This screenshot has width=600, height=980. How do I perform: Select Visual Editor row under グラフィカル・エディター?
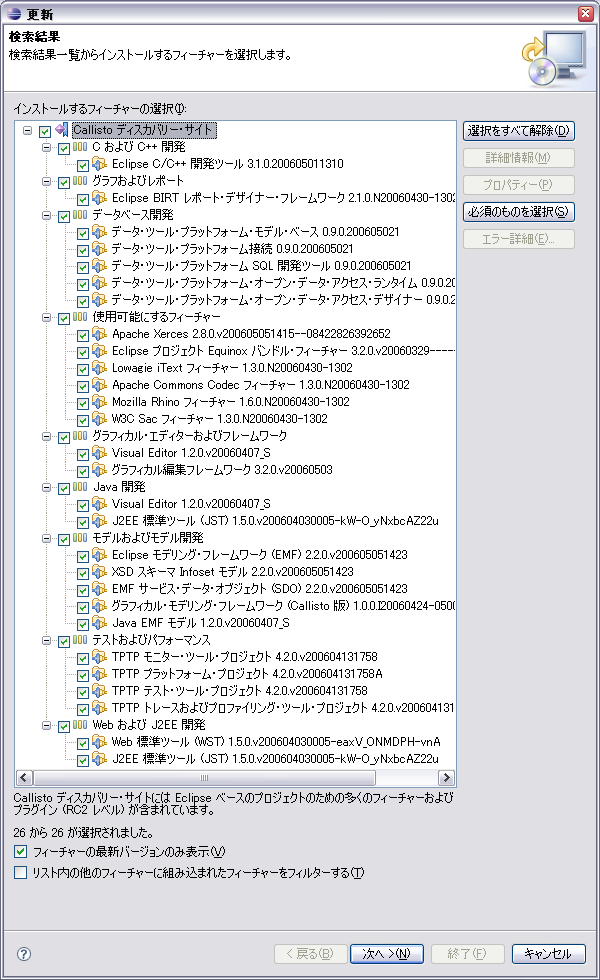pyautogui.click(x=191, y=452)
